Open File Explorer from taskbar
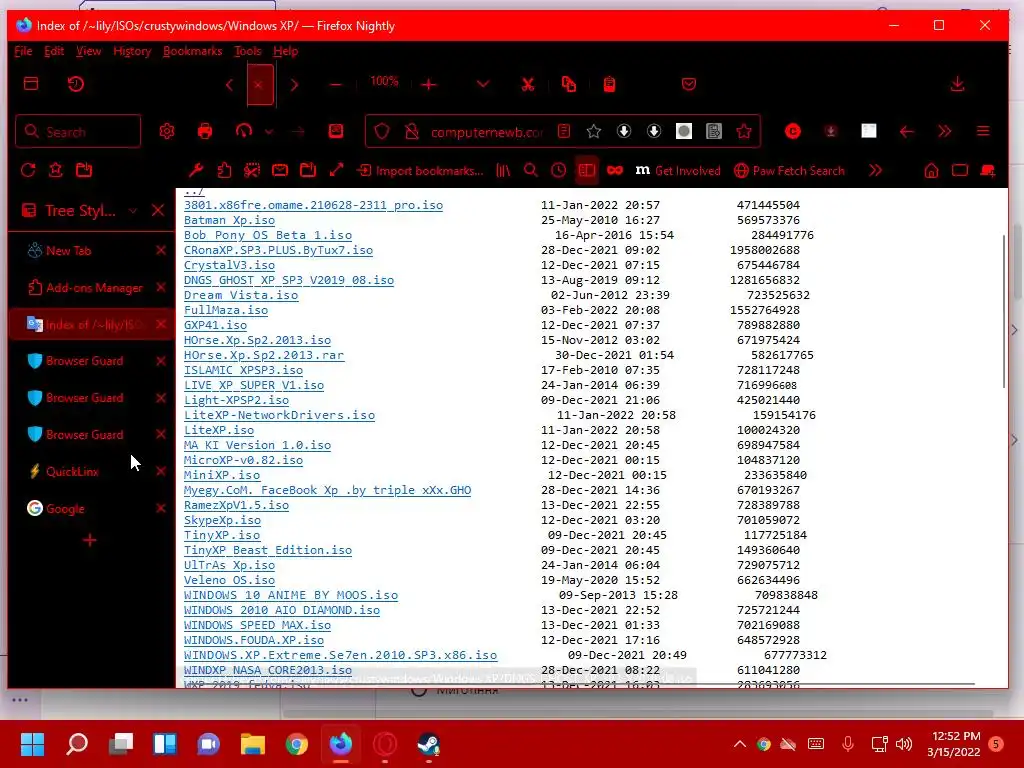 (253, 744)
